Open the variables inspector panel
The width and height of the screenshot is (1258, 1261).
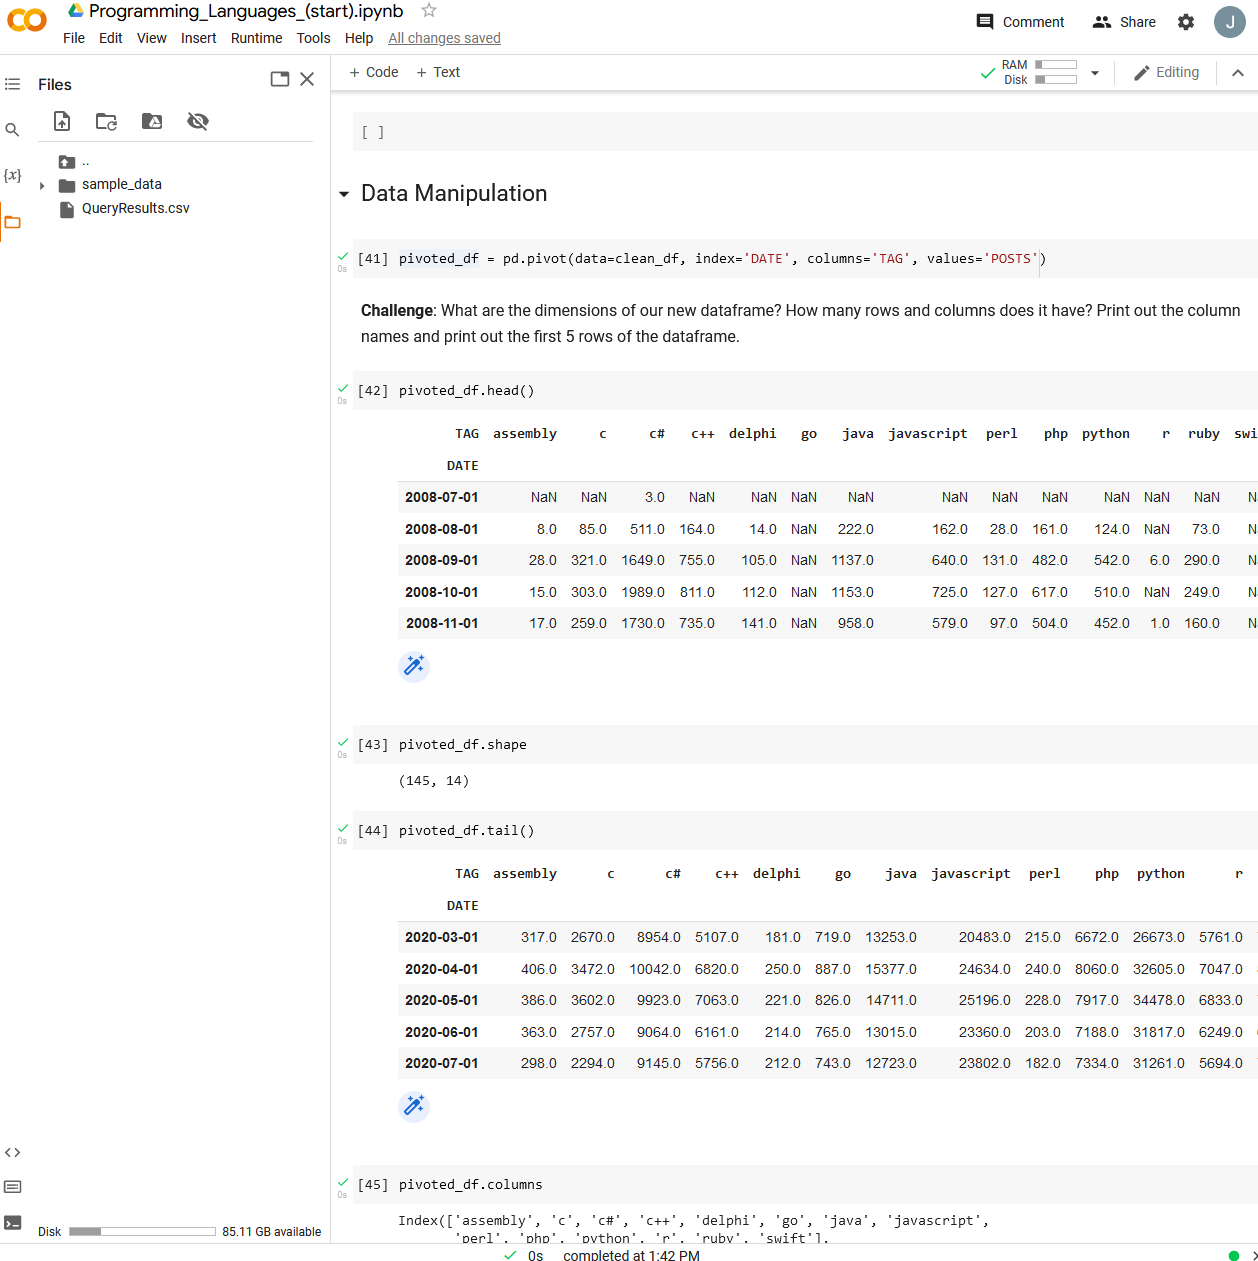tap(12, 175)
